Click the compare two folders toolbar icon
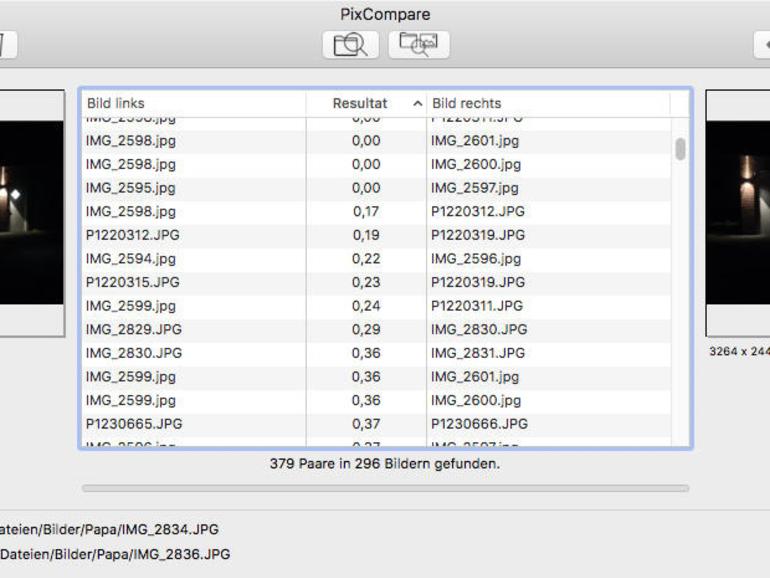 click(x=418, y=45)
